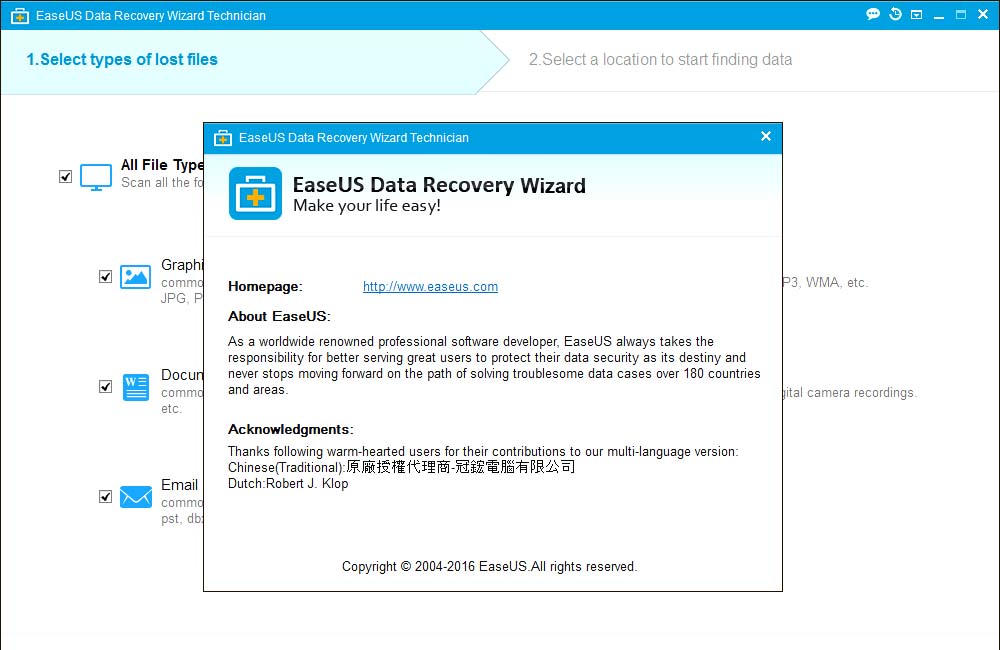Select step 1 Select types of lost files
The width and height of the screenshot is (1000, 650).
point(122,60)
